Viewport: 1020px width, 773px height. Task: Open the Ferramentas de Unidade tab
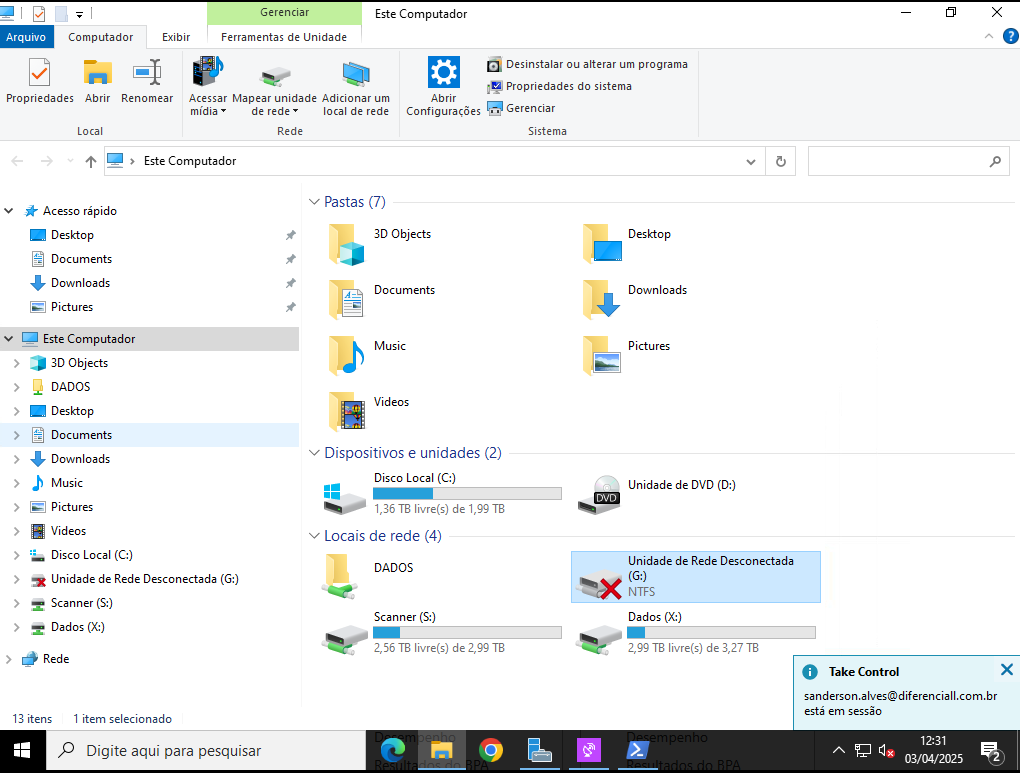[284, 37]
